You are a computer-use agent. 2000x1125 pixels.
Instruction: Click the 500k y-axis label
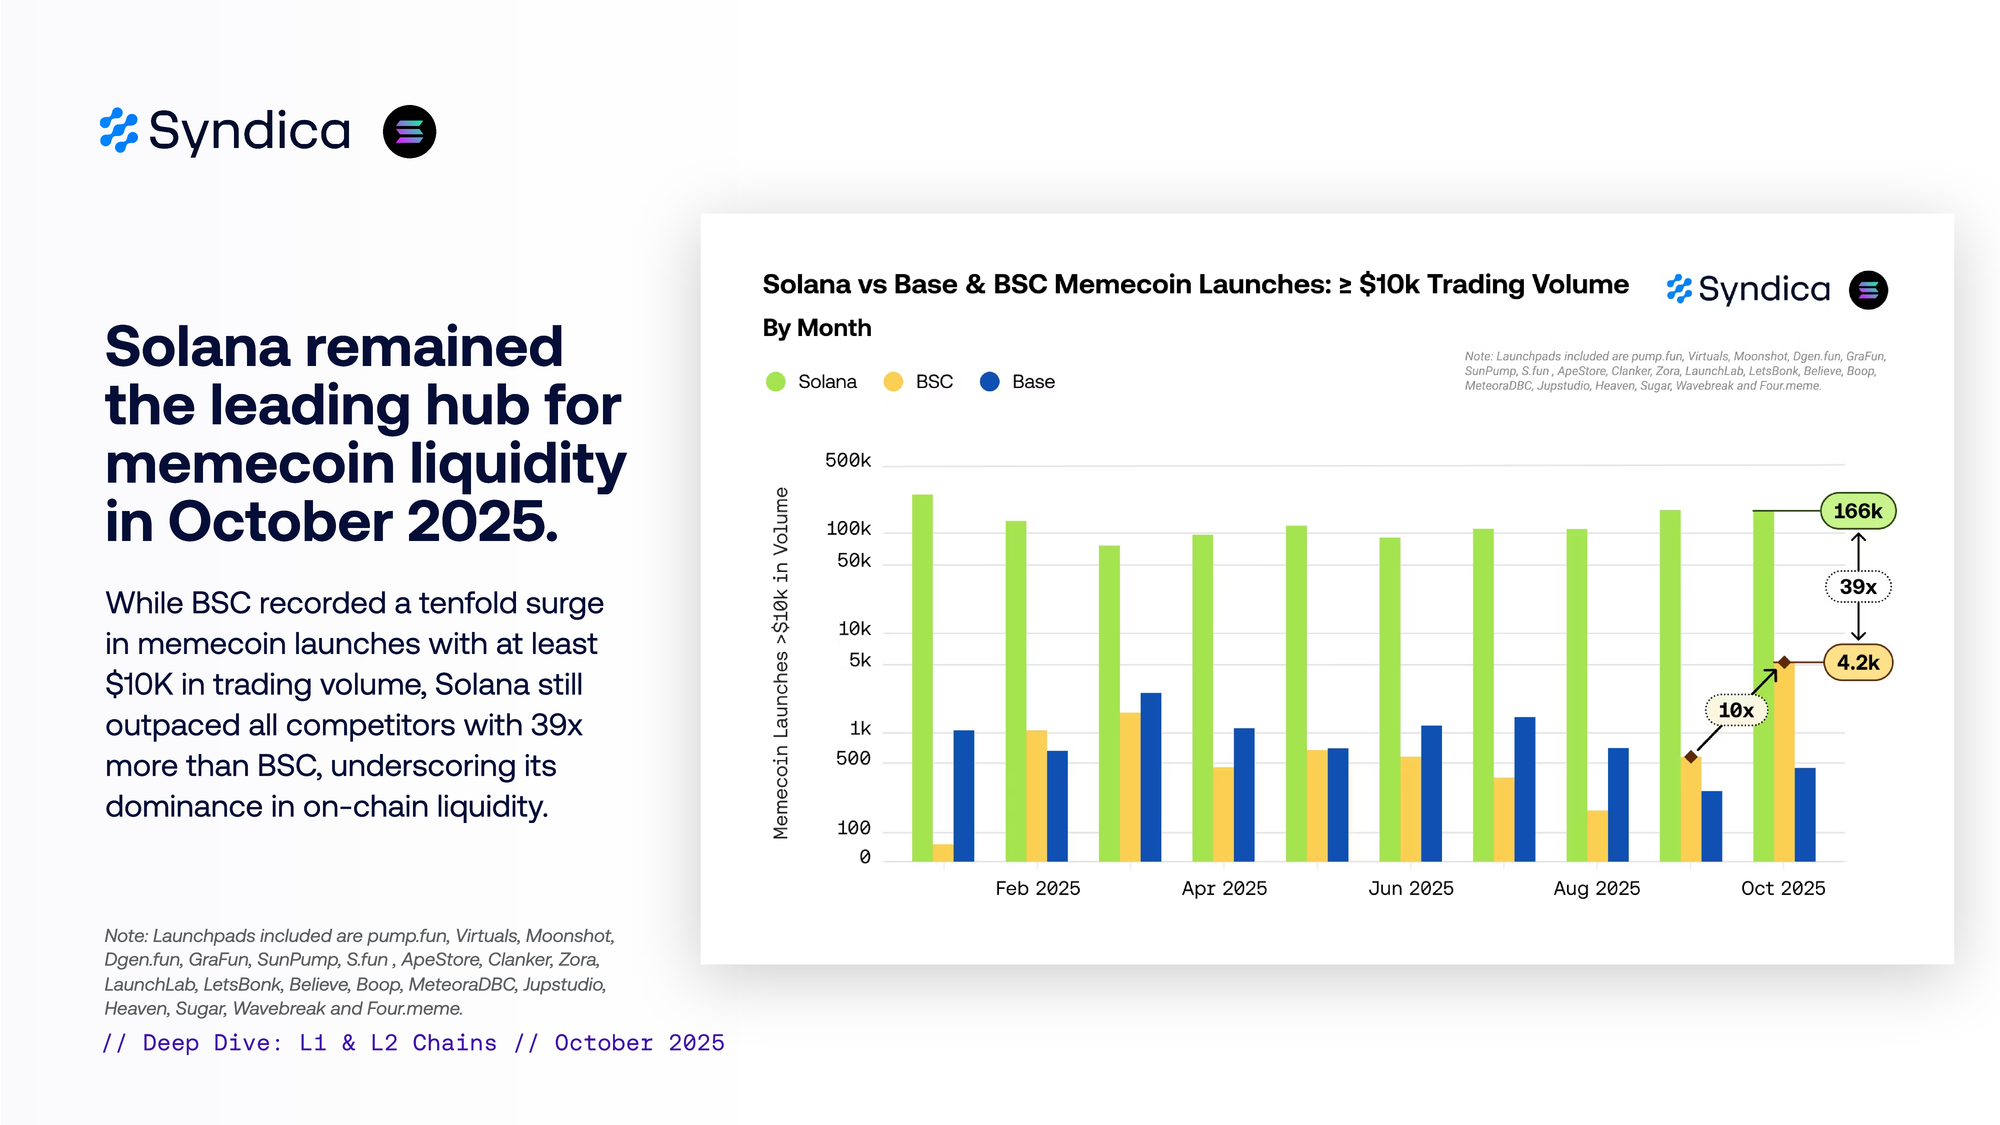847,461
